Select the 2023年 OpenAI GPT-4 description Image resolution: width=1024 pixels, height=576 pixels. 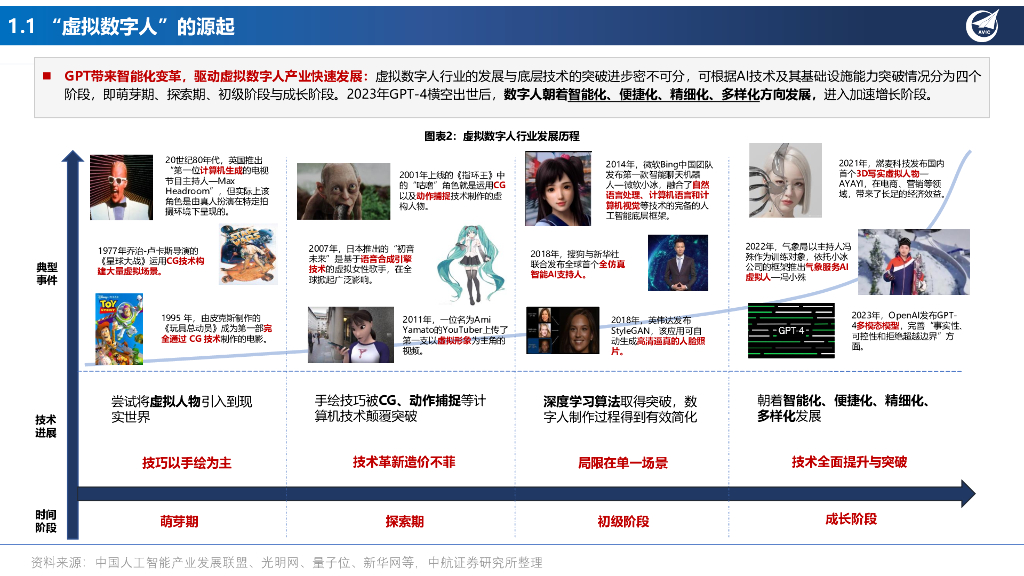(906, 330)
